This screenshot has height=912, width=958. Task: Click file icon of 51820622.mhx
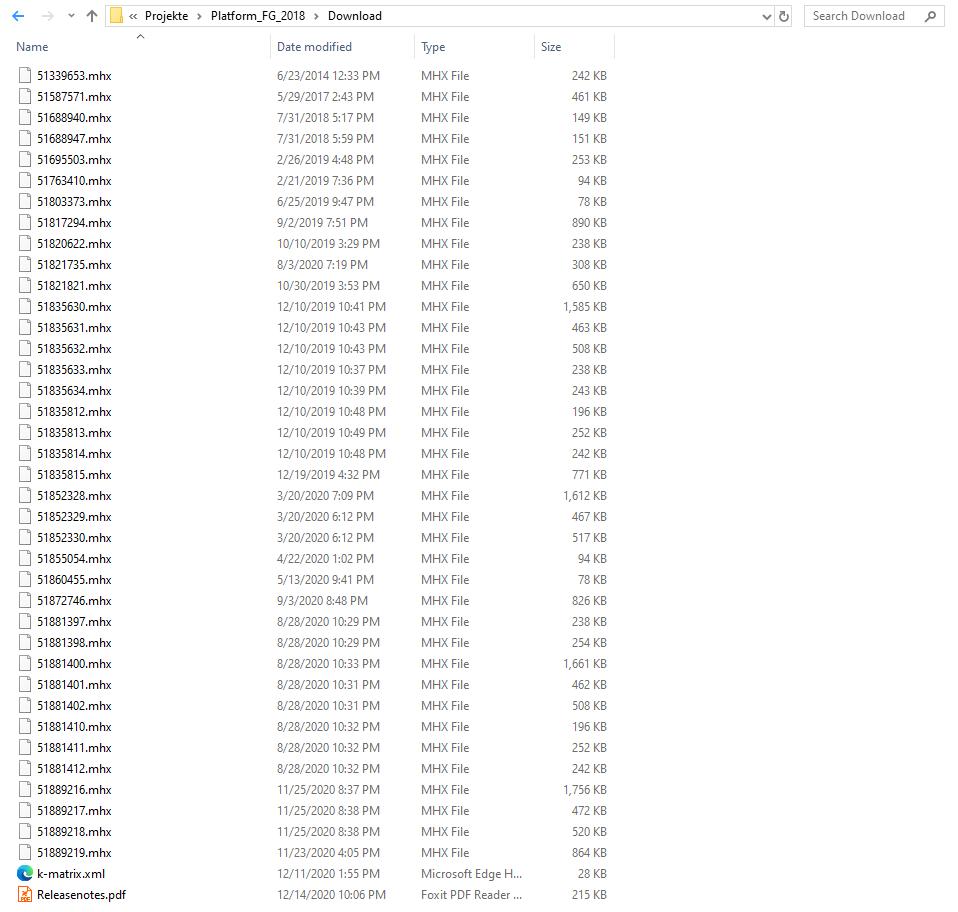click(25, 244)
